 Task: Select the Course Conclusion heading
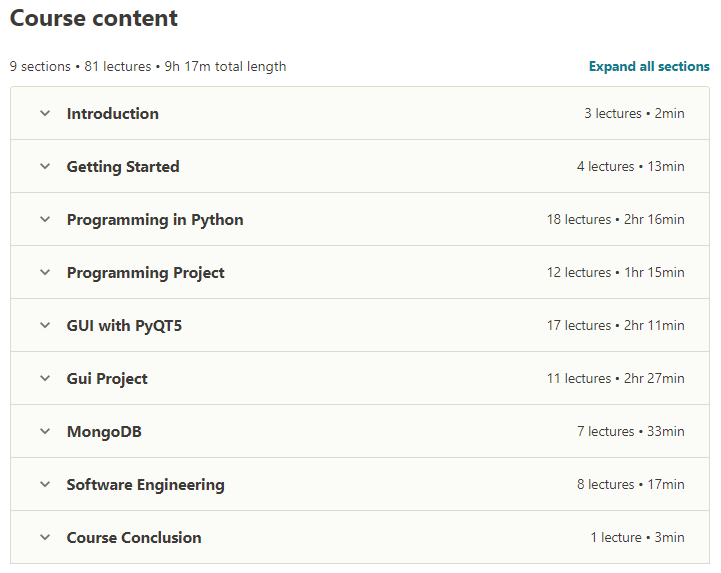[x=134, y=538]
